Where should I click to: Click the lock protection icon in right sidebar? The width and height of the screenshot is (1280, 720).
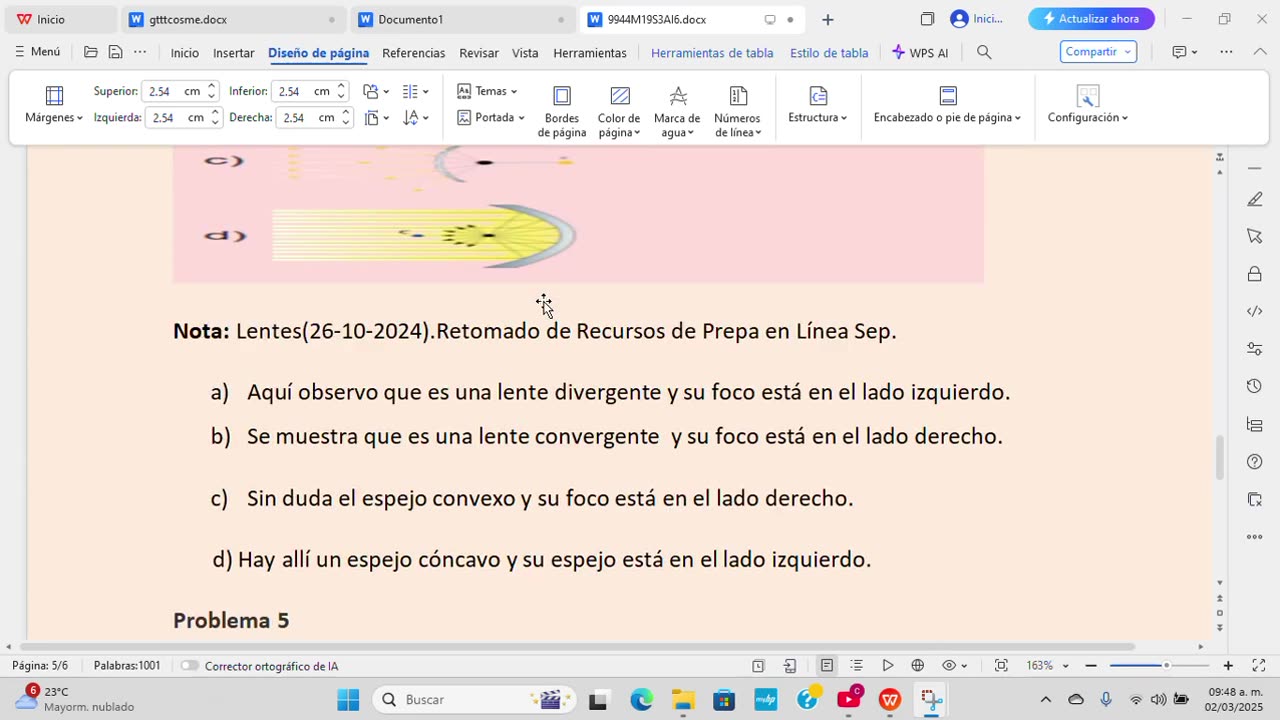coord(1255,274)
